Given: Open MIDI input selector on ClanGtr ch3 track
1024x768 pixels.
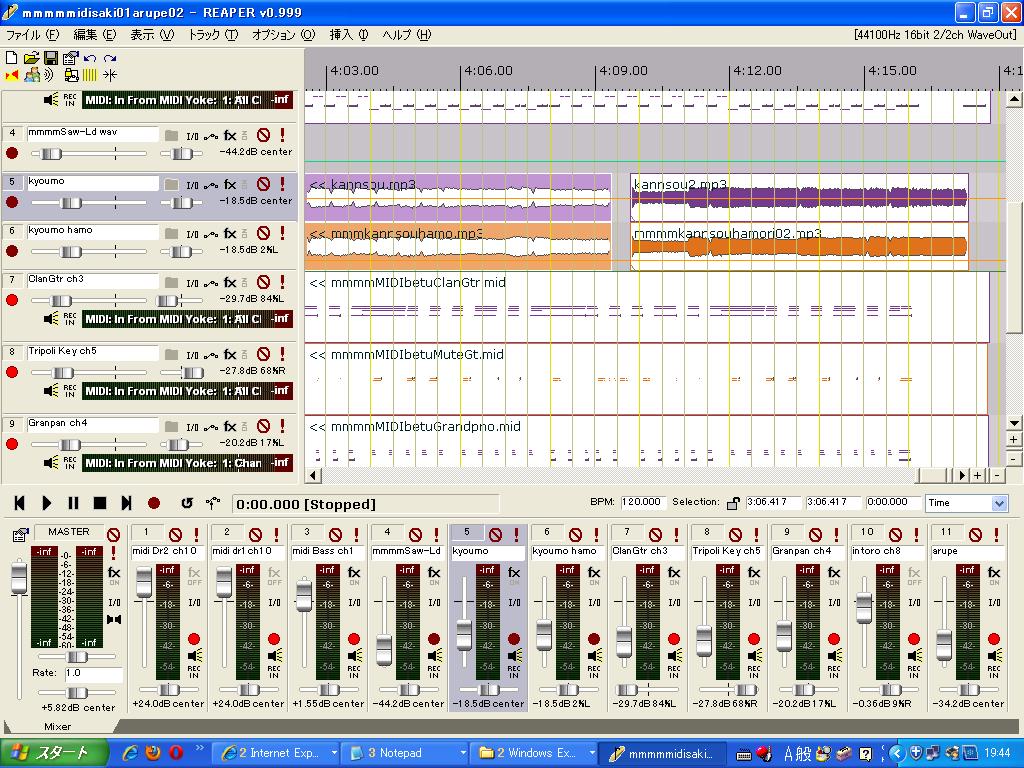Looking at the screenshot, I should [x=173, y=319].
